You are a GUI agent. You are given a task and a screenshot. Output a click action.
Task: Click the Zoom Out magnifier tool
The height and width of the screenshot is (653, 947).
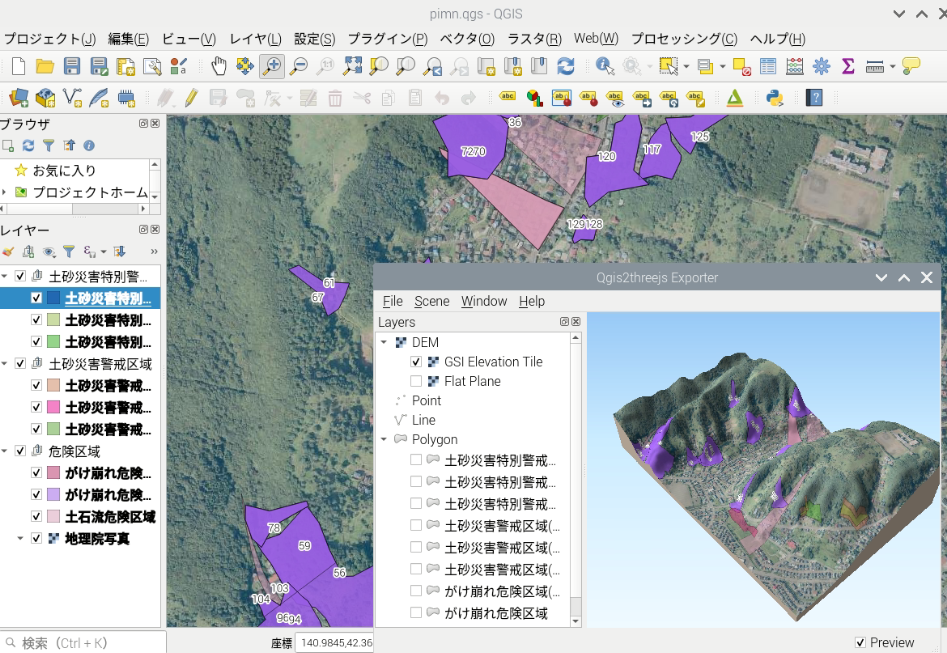click(298, 67)
